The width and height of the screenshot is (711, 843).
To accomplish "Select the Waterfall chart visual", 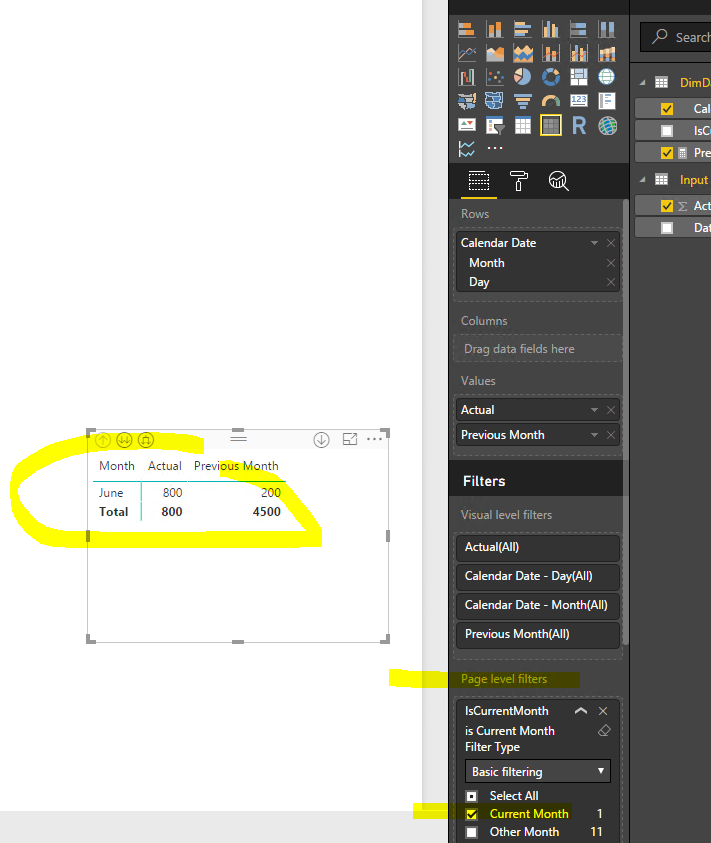I will (x=467, y=77).
